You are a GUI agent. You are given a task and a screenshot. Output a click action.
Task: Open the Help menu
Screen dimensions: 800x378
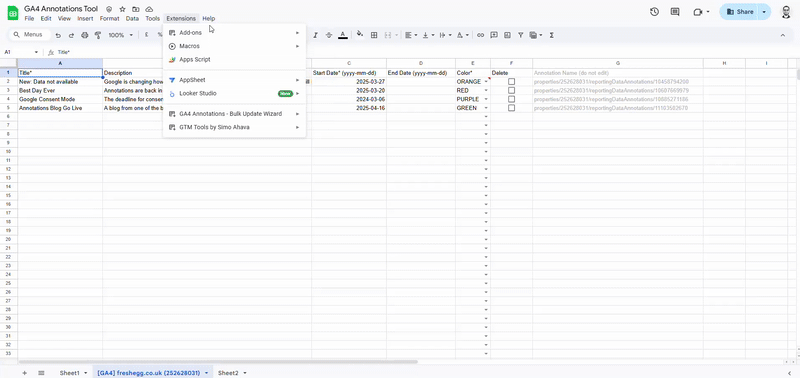tap(209, 18)
